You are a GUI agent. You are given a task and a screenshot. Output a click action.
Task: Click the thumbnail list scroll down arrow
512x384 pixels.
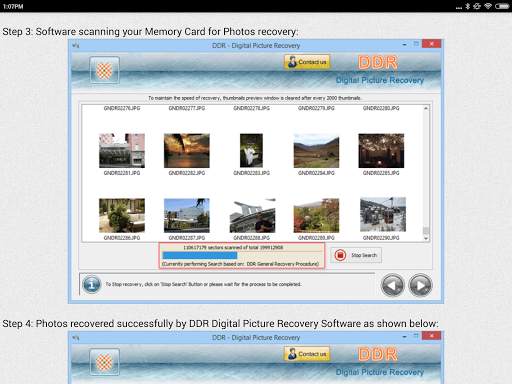[426, 238]
